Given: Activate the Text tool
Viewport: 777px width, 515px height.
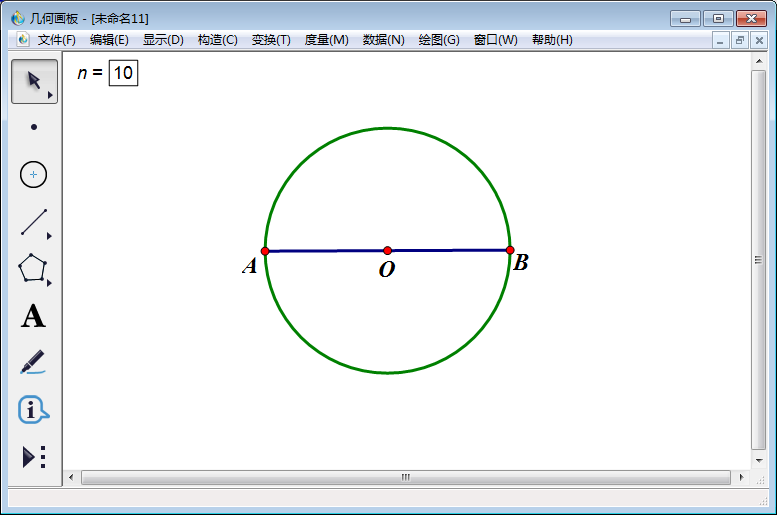Looking at the screenshot, I should tap(34, 317).
